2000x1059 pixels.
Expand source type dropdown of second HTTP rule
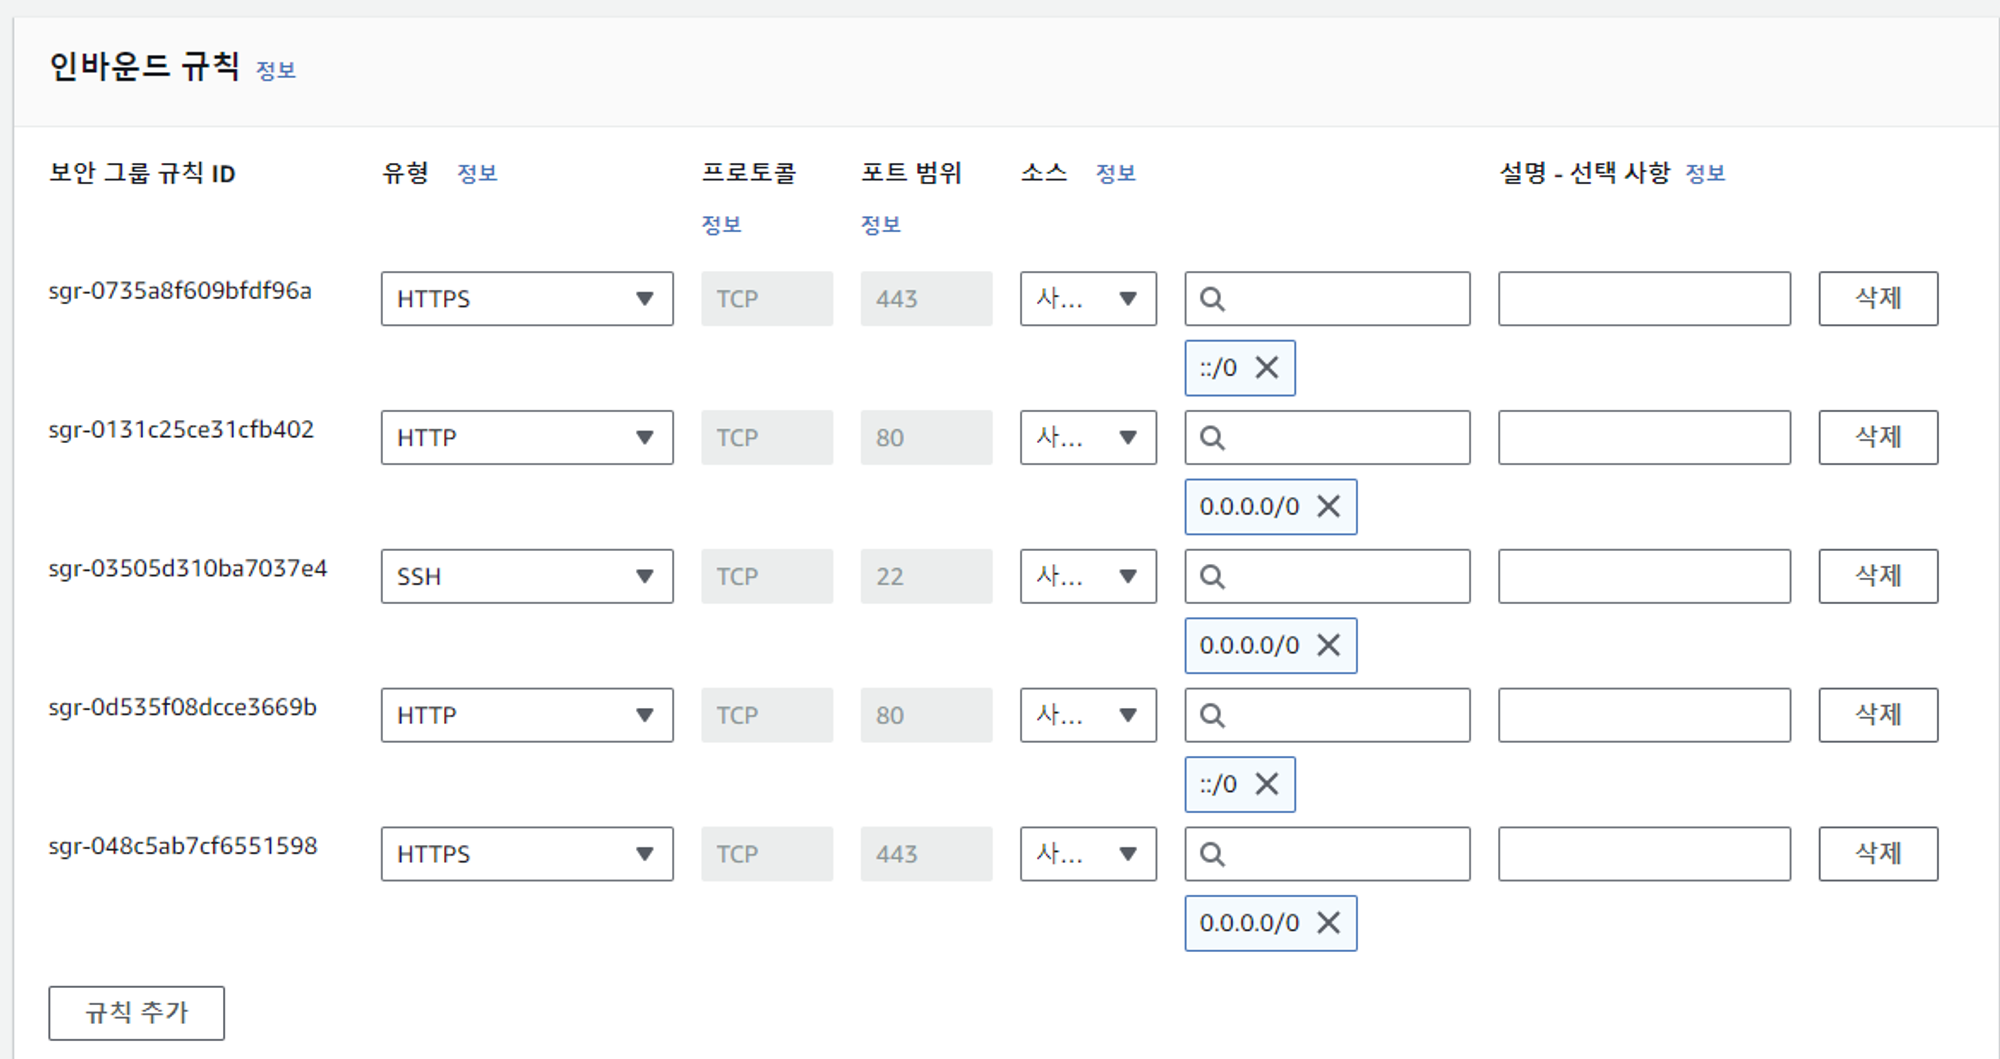click(x=1088, y=715)
